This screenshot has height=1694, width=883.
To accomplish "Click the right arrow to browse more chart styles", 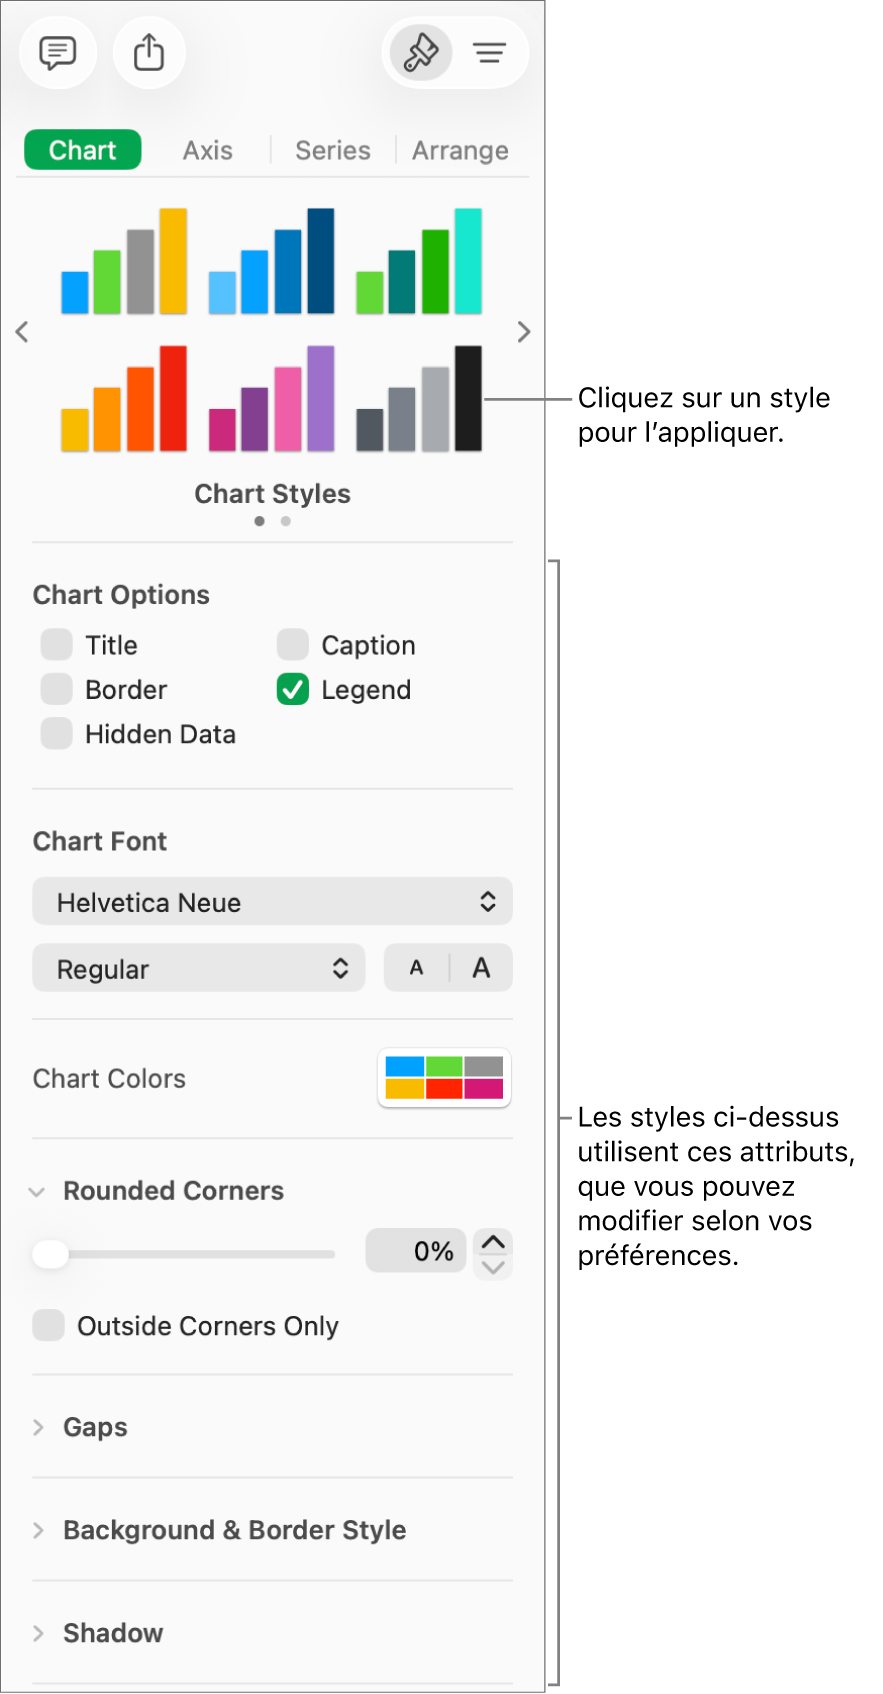I will 522,331.
